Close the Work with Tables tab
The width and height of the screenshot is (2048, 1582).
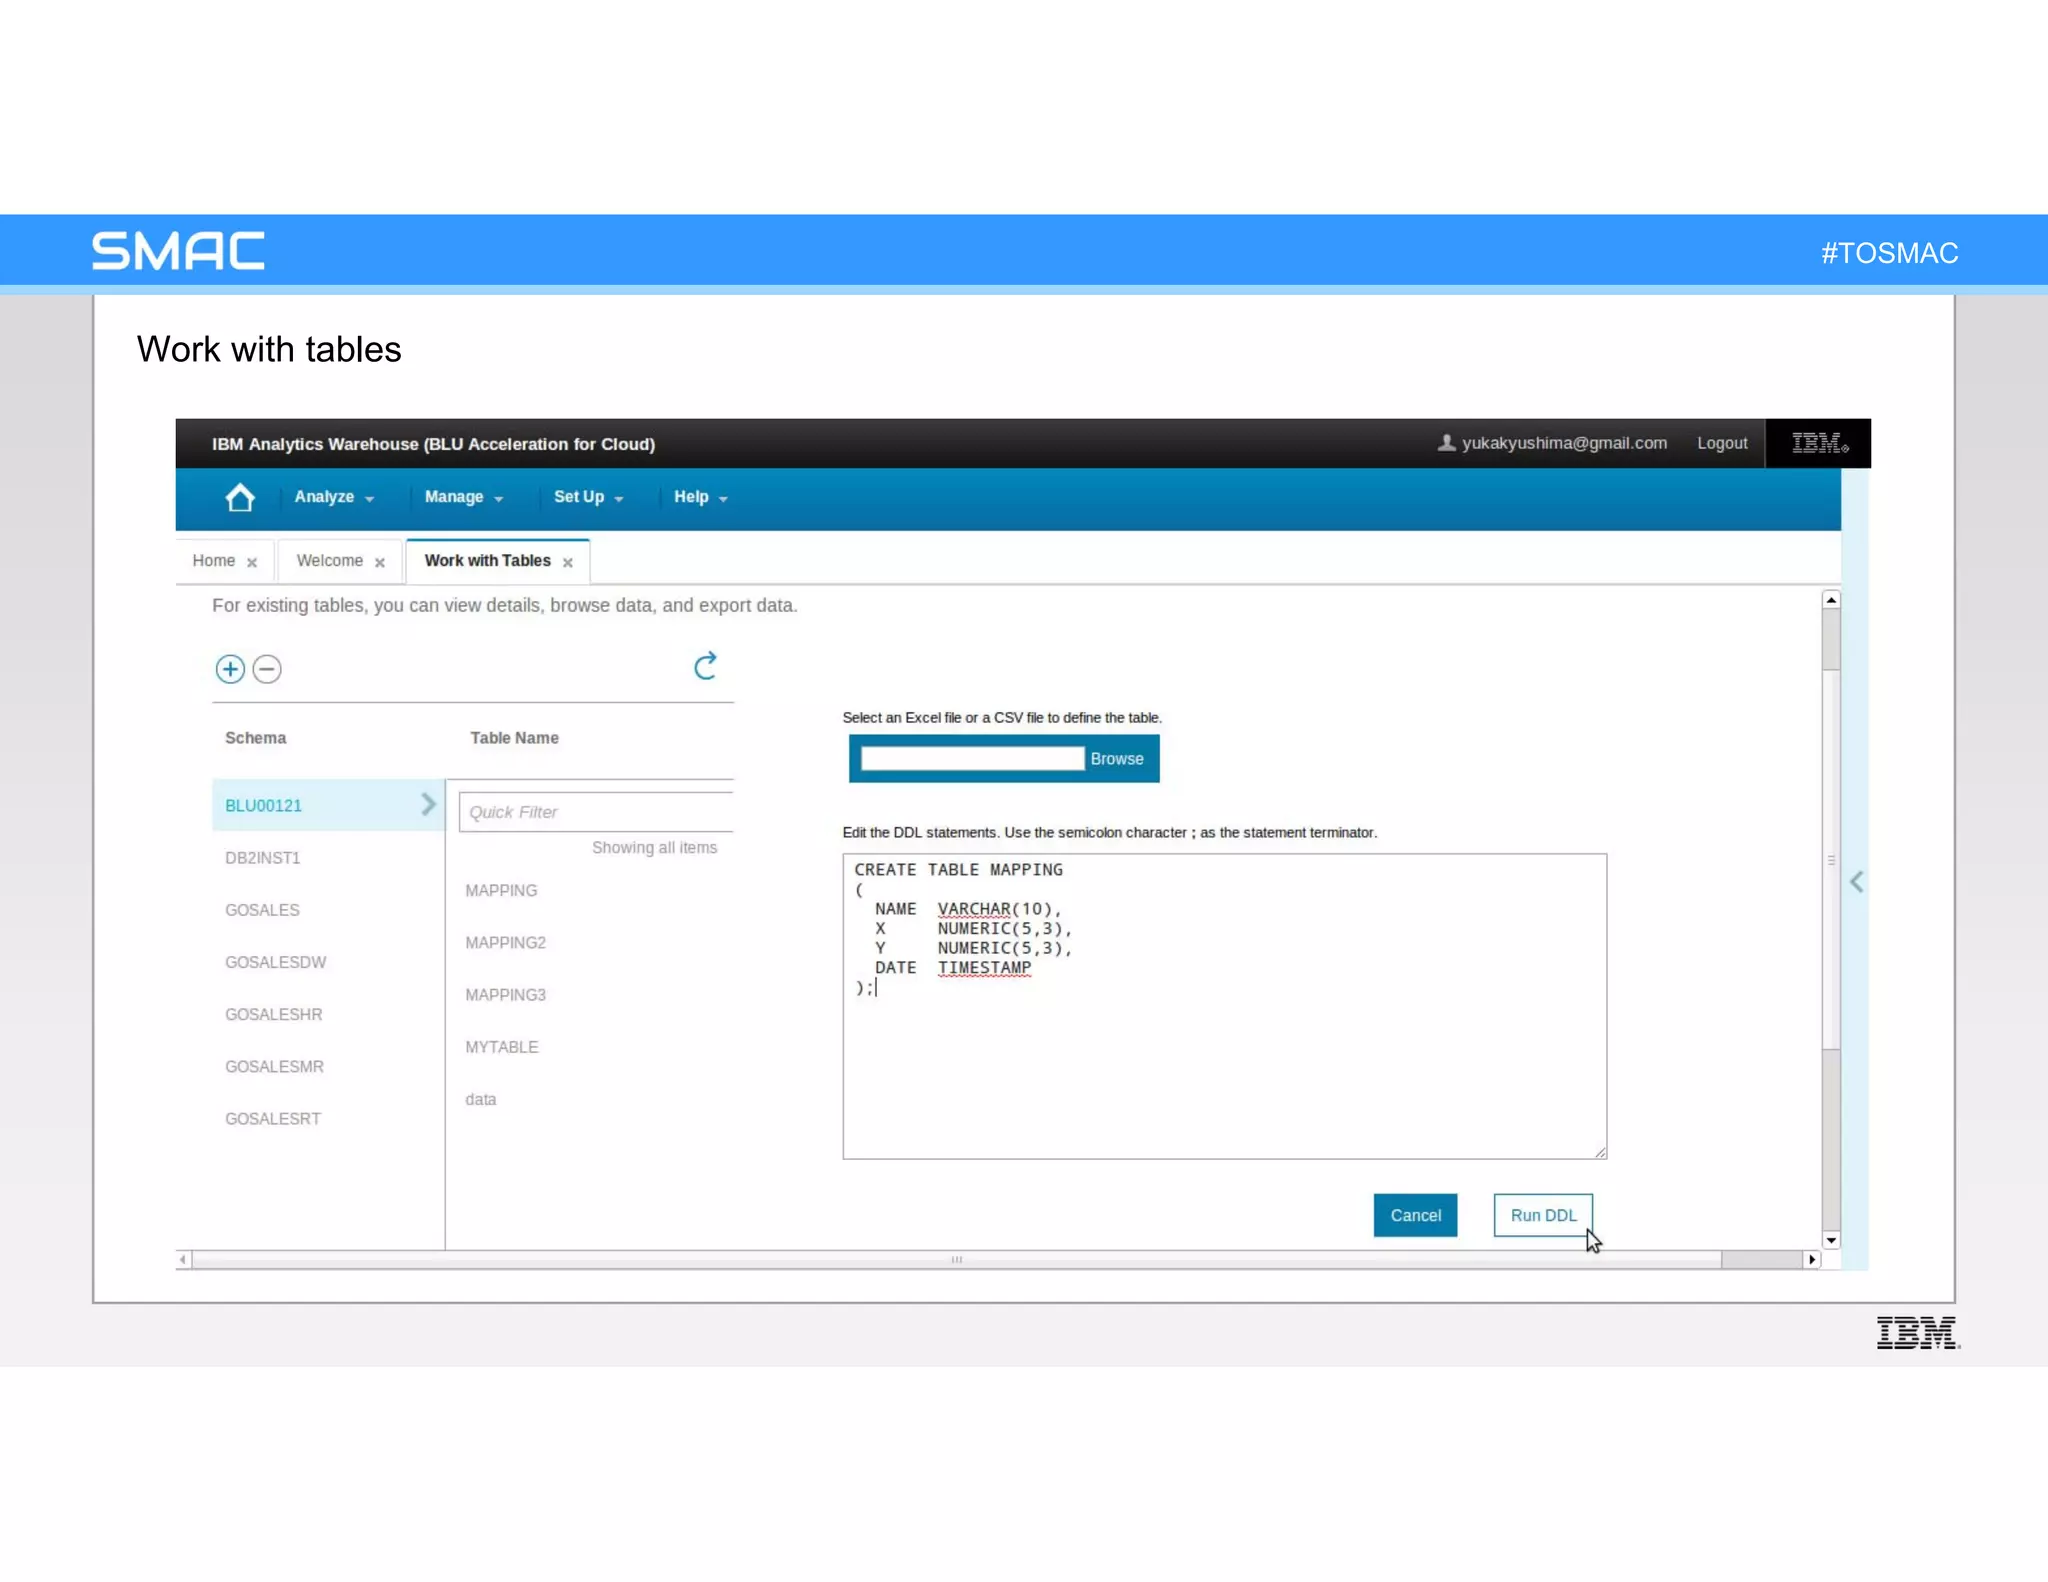click(568, 563)
